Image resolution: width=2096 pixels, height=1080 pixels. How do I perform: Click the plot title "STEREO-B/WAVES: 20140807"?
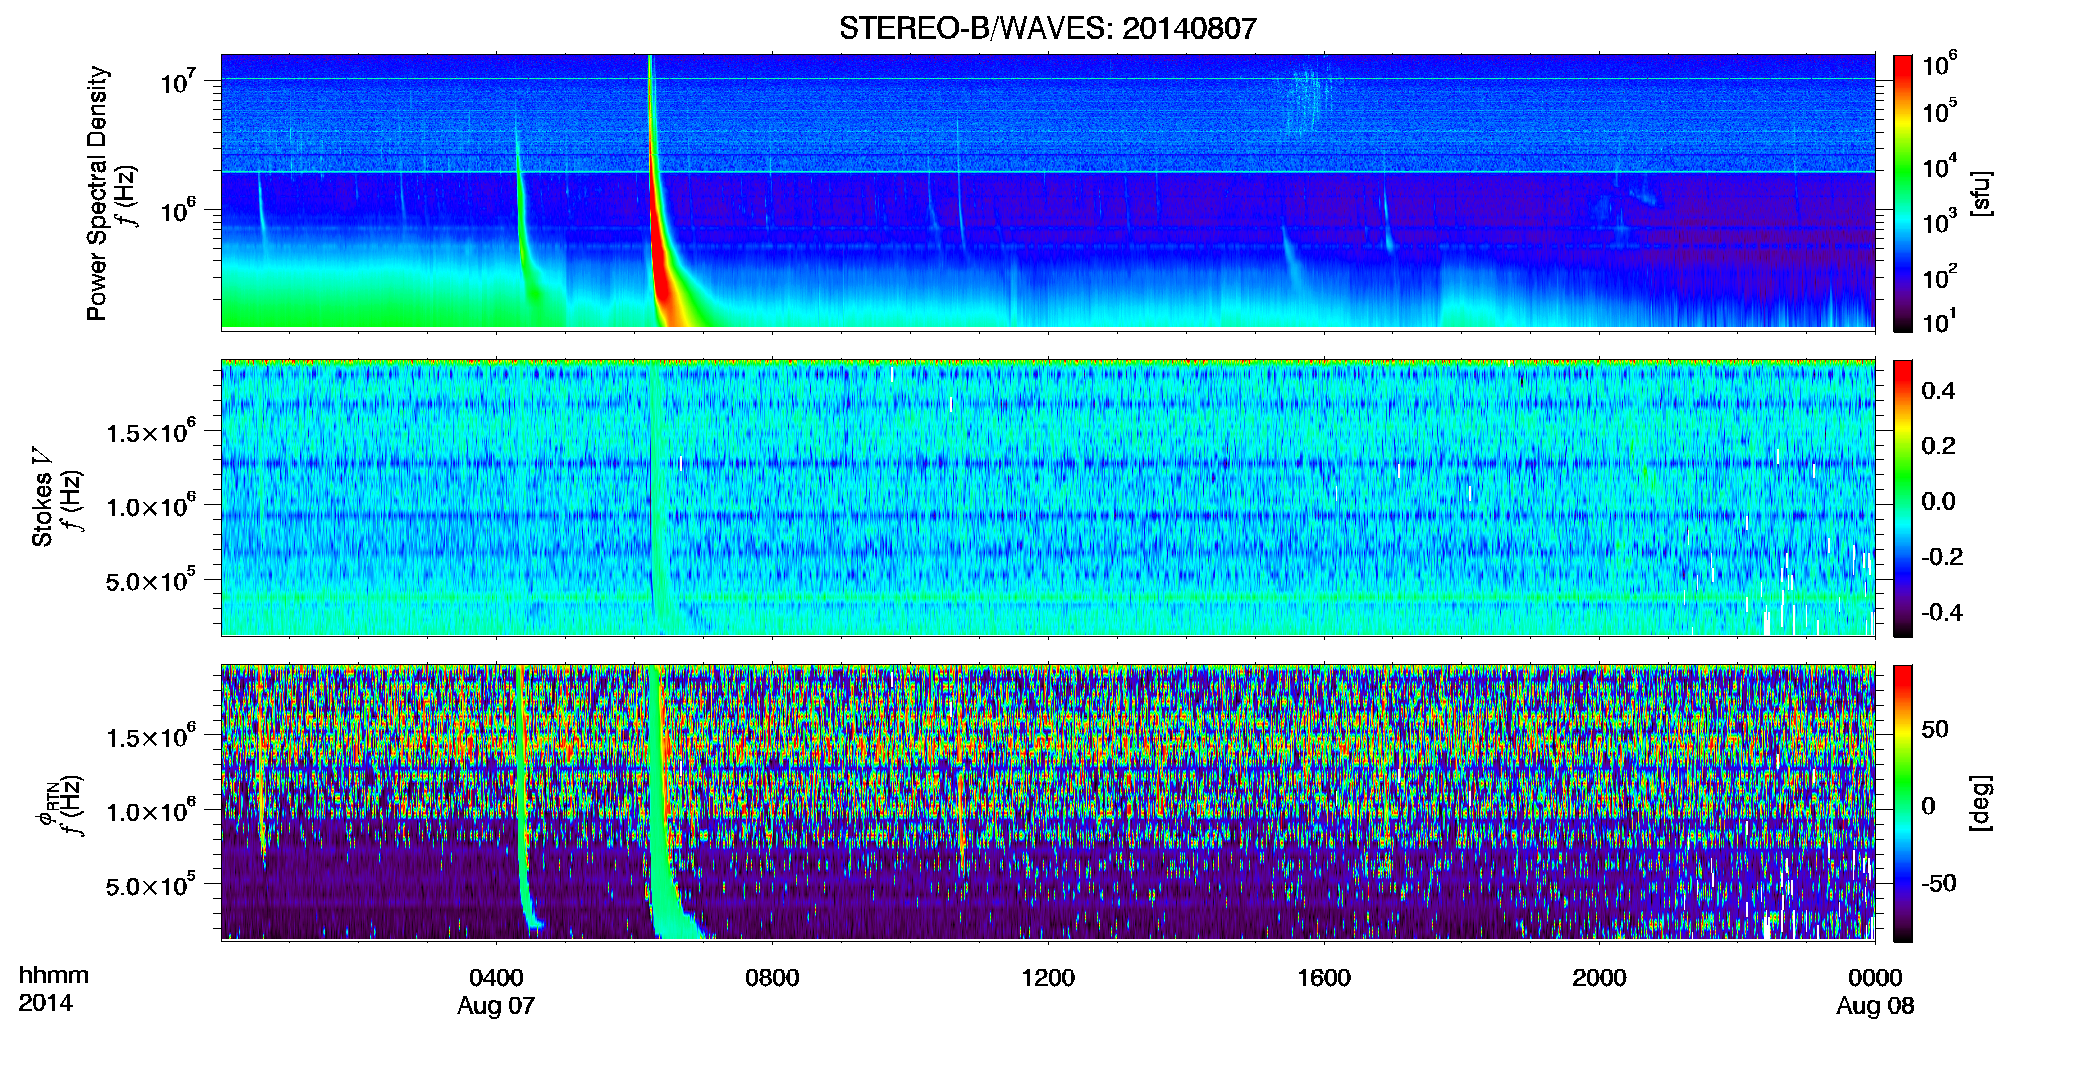[x=1047, y=28]
